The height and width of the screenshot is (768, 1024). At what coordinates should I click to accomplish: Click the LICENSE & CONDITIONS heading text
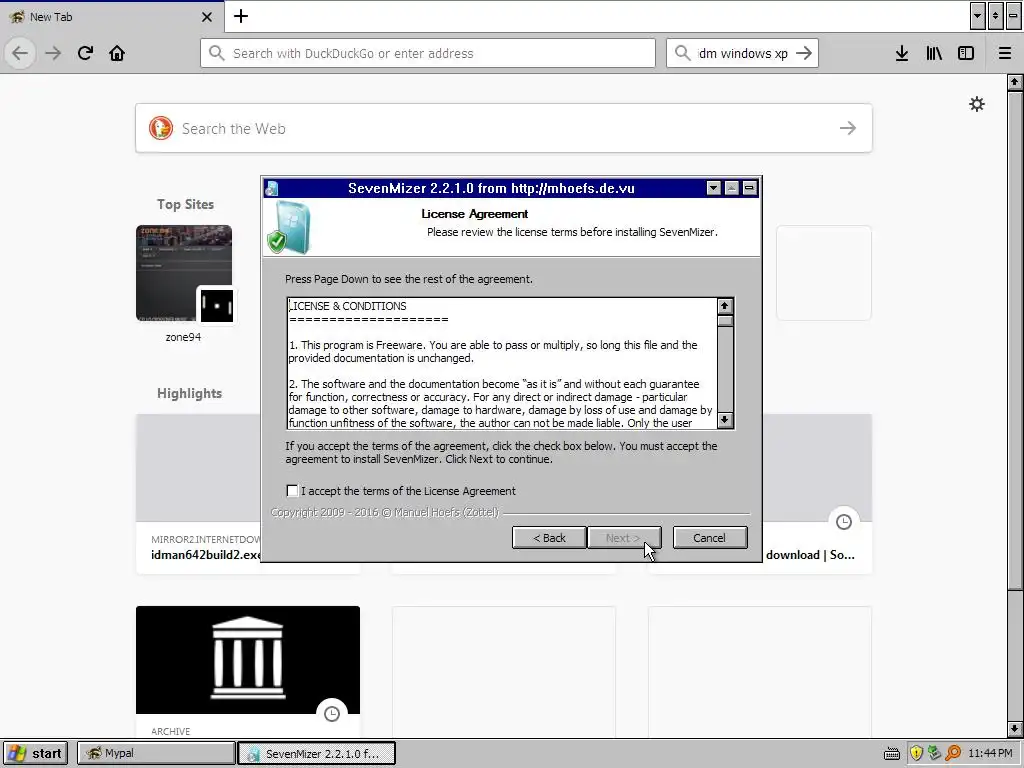[347, 306]
